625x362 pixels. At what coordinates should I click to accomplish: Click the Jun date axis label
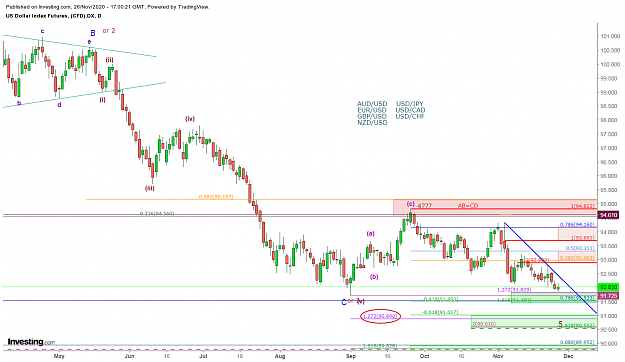pyautogui.click(x=129, y=356)
